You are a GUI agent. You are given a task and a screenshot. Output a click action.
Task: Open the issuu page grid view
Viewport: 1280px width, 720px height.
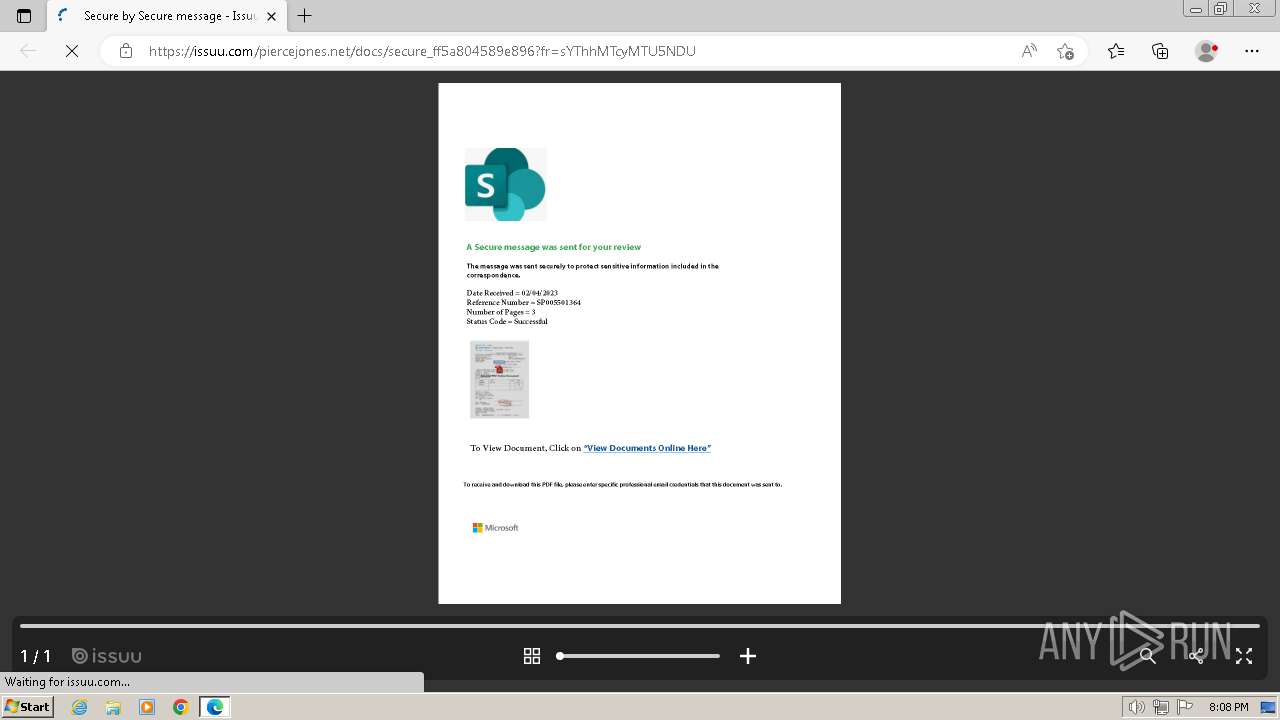(x=532, y=656)
